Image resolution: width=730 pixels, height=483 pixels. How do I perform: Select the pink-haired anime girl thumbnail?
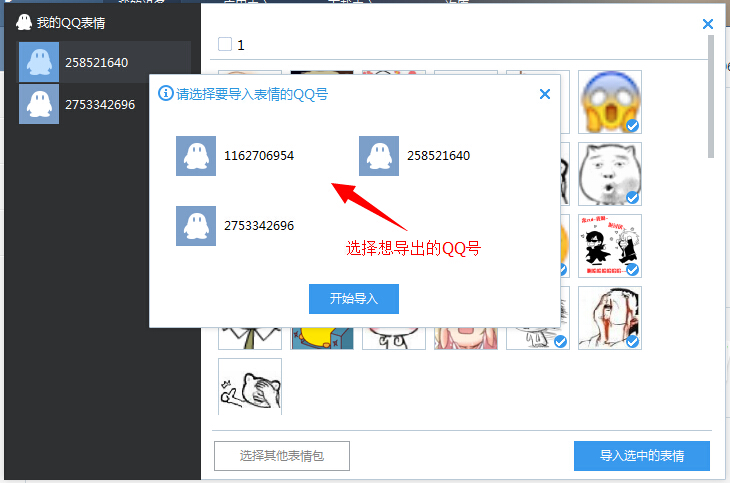coord(466,339)
